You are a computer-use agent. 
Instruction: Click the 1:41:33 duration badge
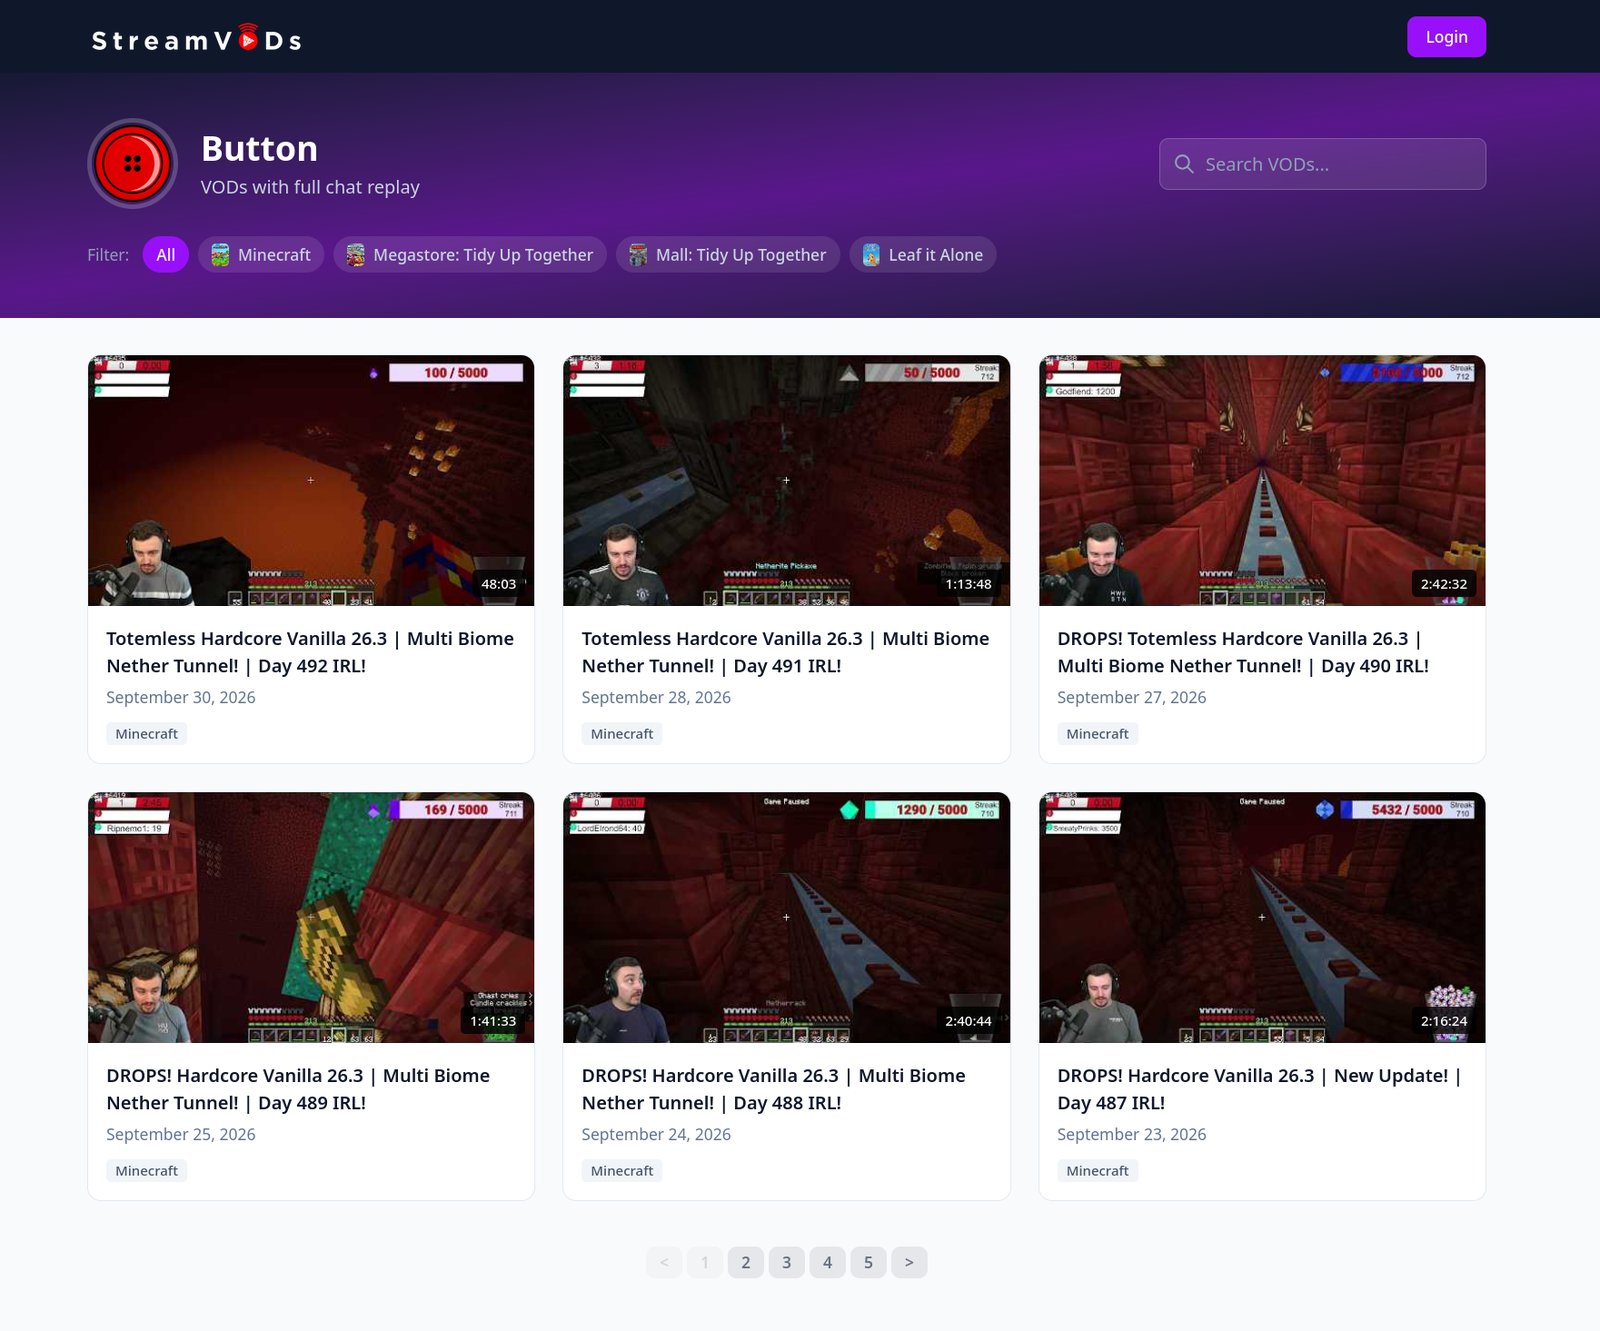[x=493, y=1021]
